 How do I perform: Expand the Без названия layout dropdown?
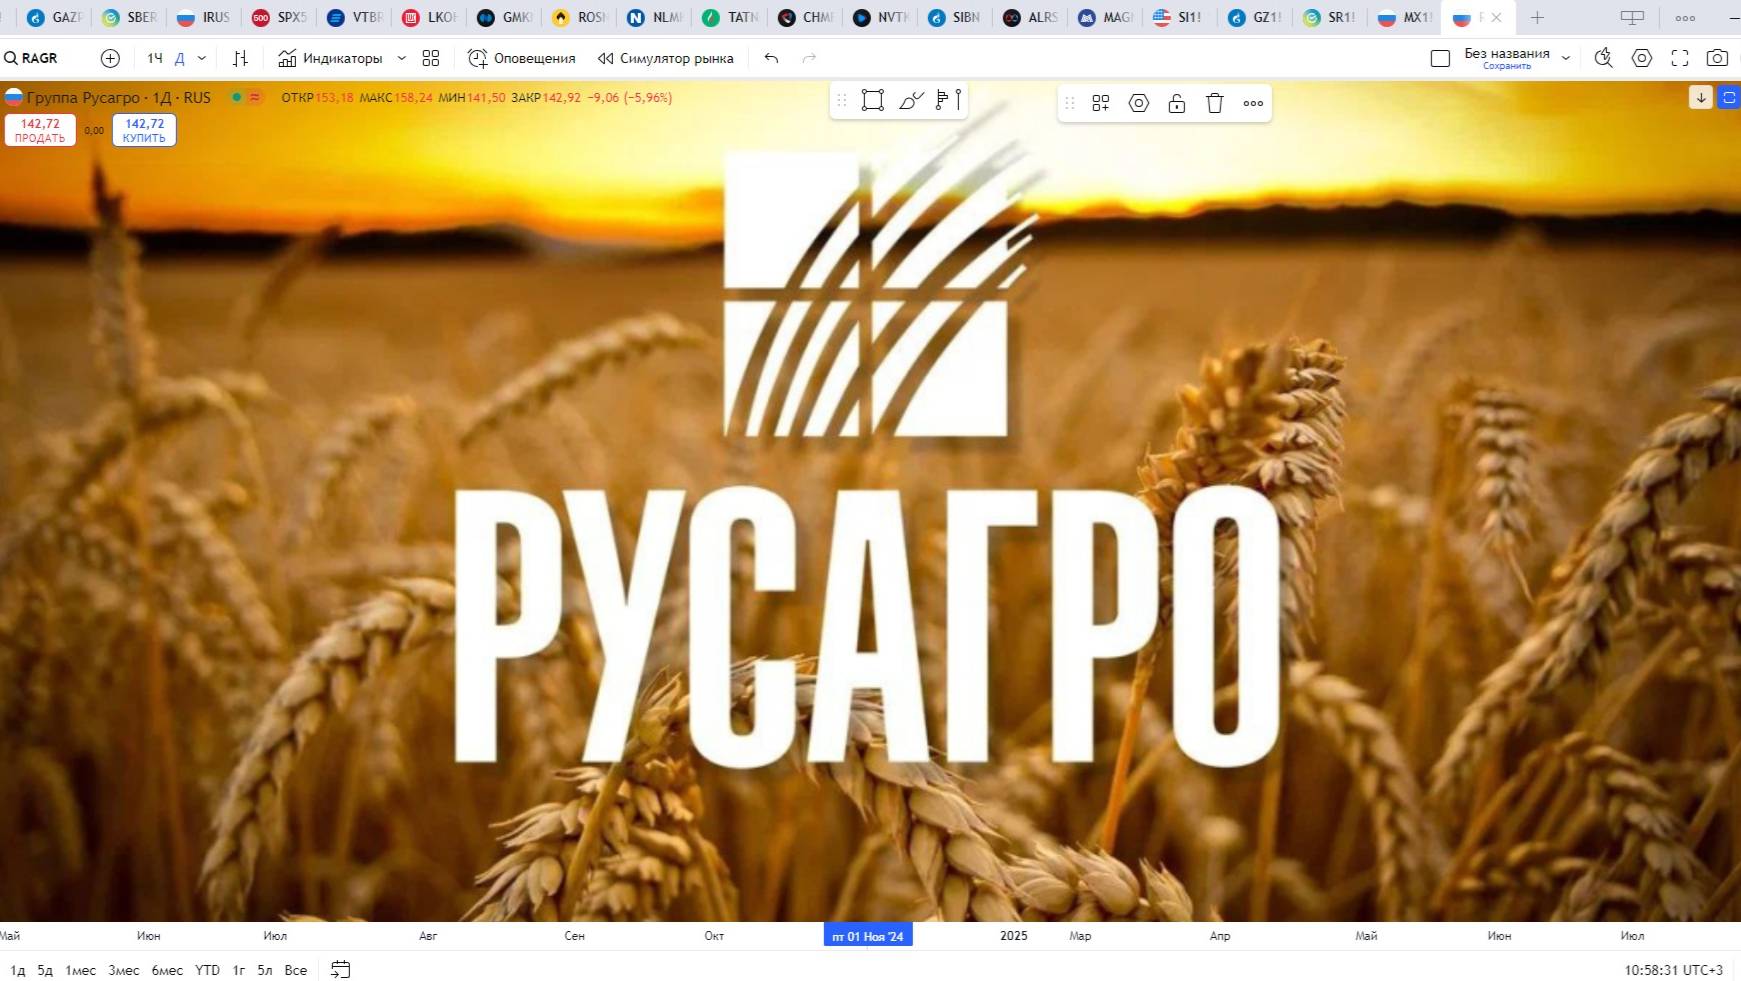pyautogui.click(x=1566, y=58)
